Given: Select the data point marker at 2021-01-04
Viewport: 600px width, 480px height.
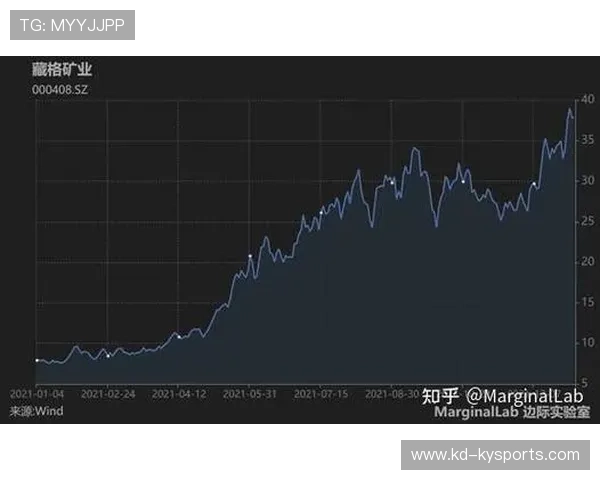Looking at the screenshot, I should pyautogui.click(x=37, y=360).
